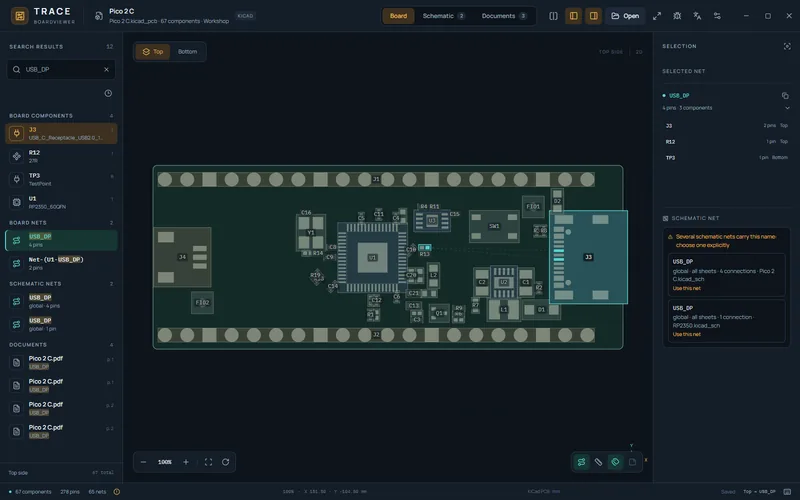Click the SW1 switch on the board
The image size is (800, 500).
[494, 226]
